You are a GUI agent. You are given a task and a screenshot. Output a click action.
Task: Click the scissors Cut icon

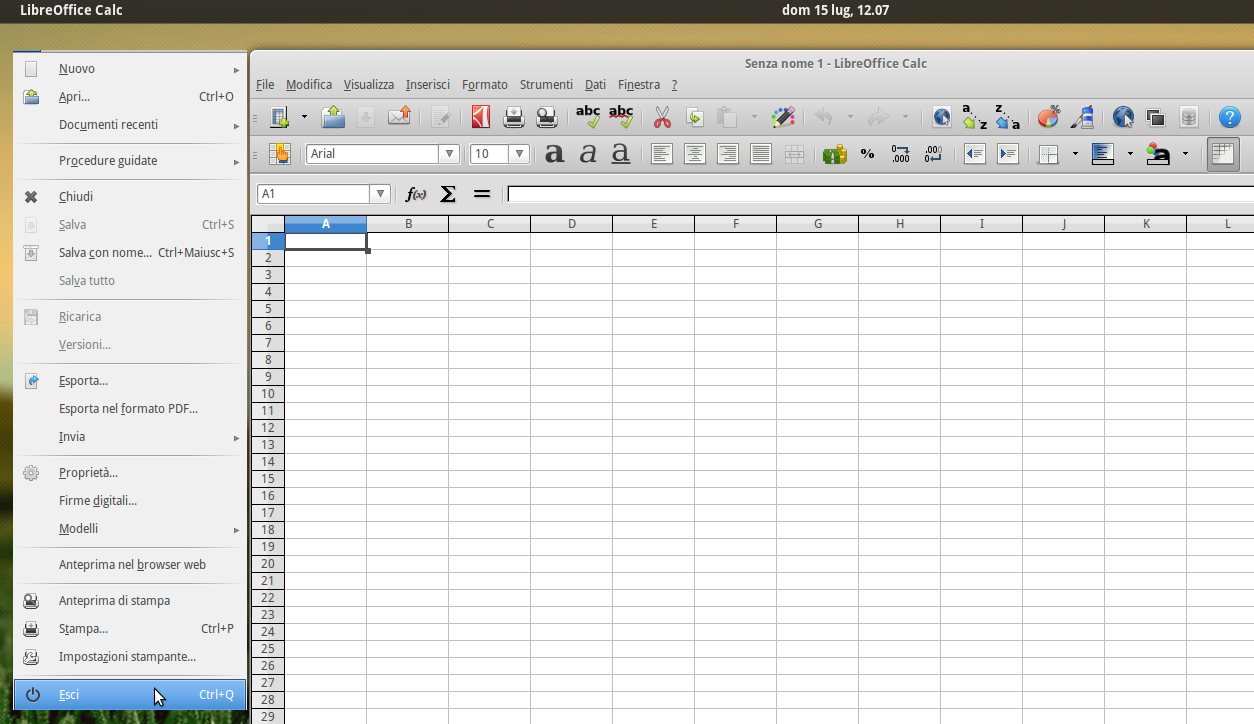click(x=662, y=117)
